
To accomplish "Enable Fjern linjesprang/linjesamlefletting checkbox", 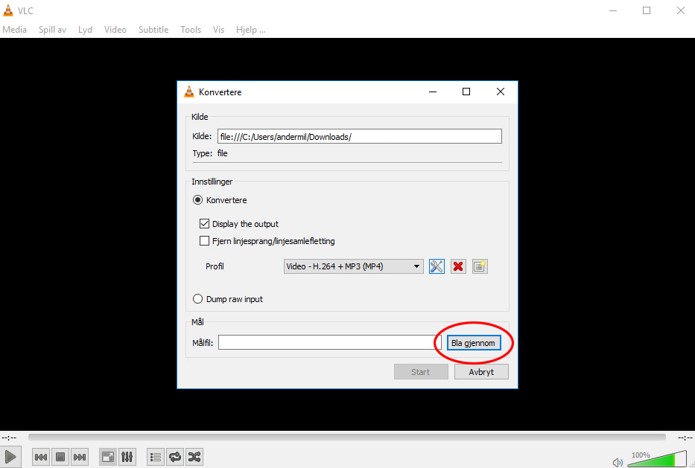I will coord(204,241).
